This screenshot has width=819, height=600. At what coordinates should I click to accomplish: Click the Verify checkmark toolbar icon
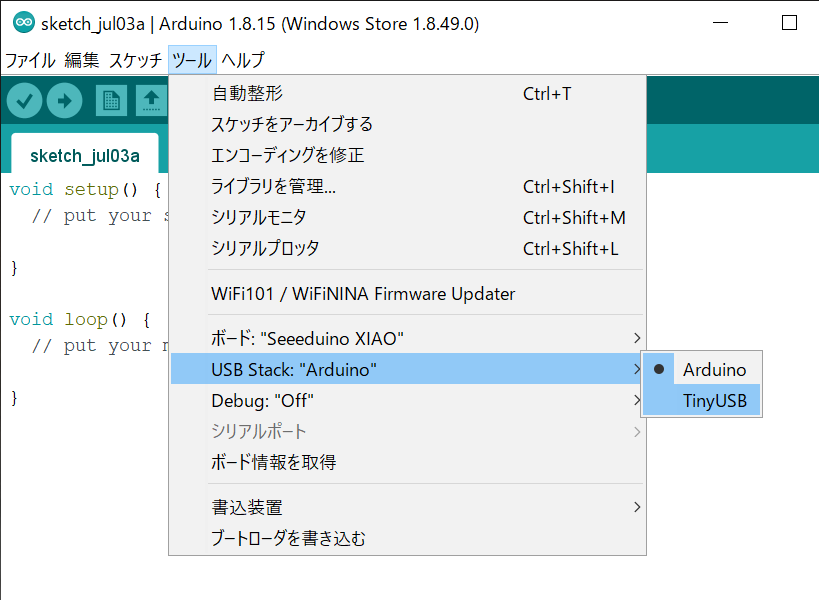(24, 100)
